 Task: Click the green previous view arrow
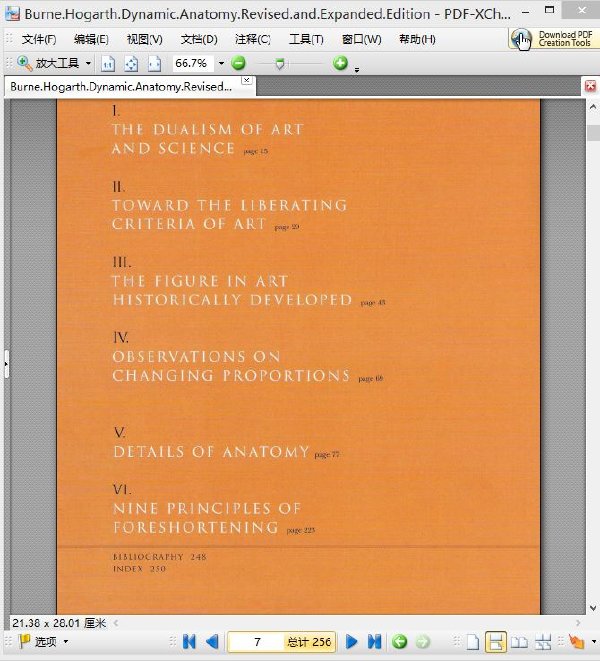(399, 642)
